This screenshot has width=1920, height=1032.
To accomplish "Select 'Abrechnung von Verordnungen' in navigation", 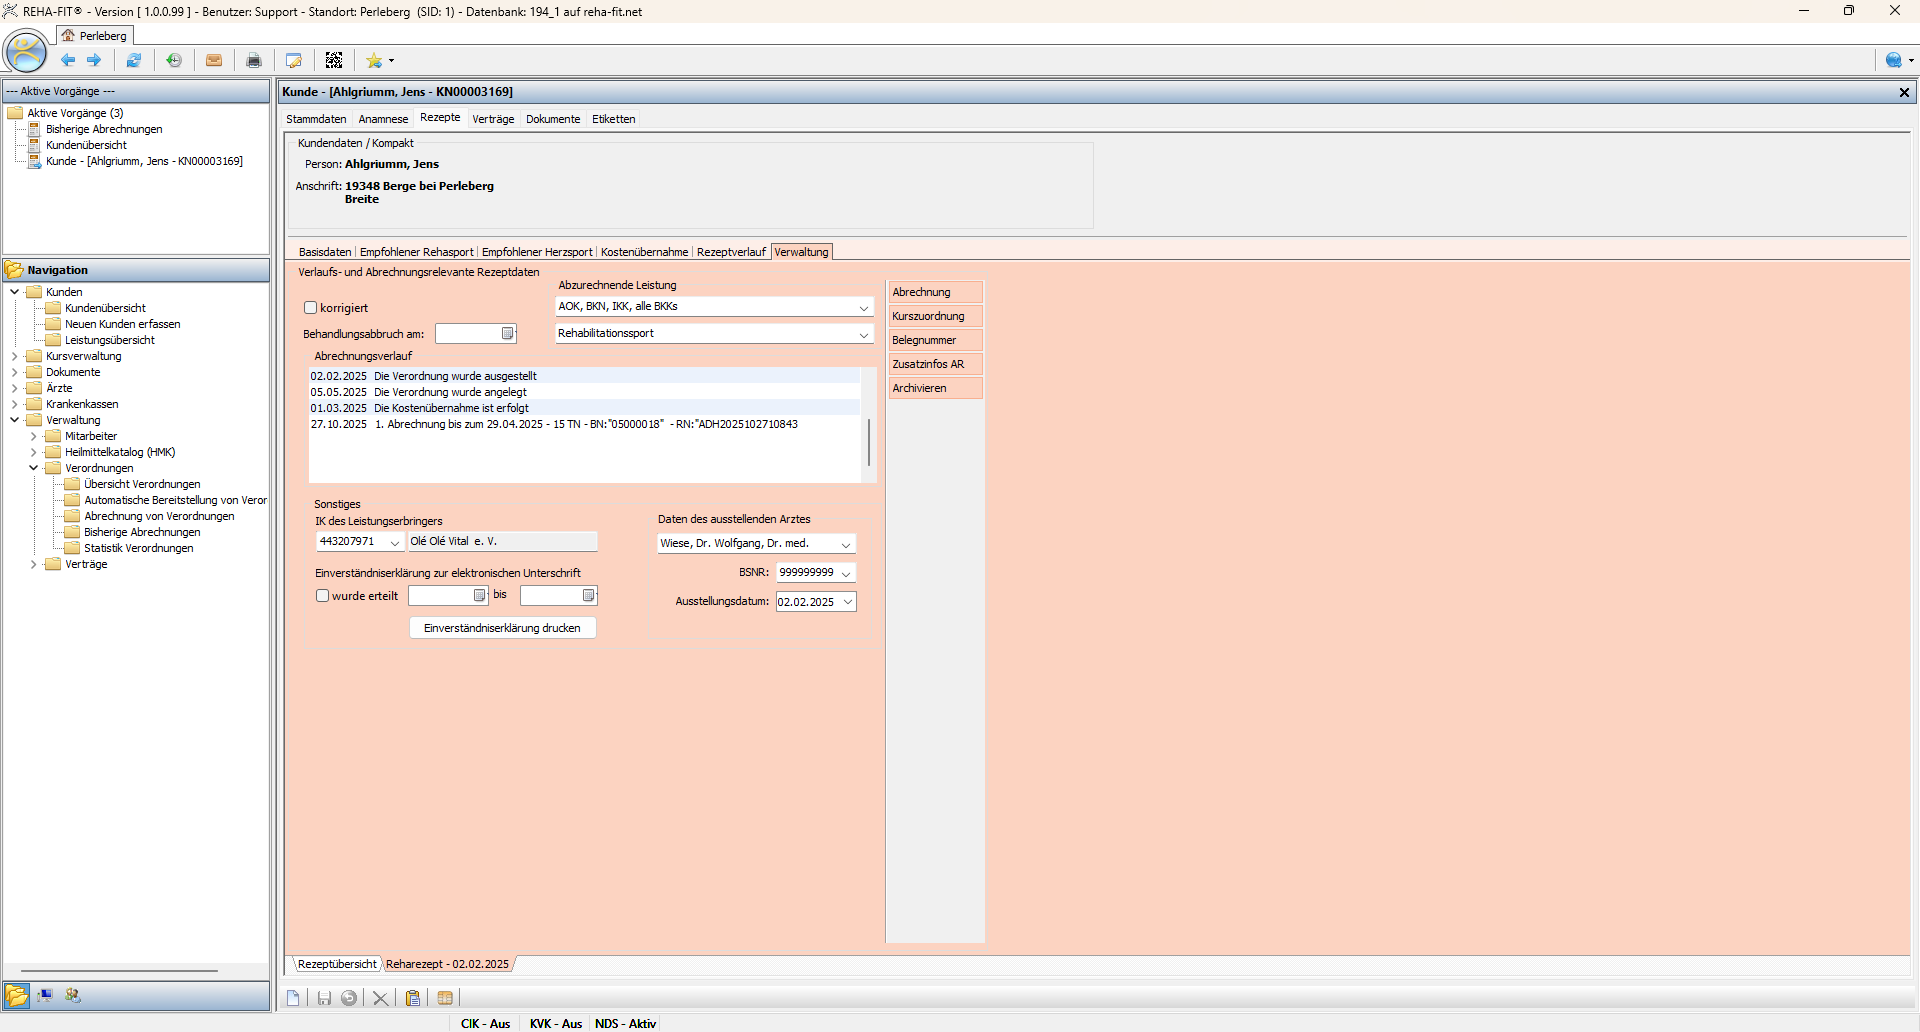I will (159, 516).
